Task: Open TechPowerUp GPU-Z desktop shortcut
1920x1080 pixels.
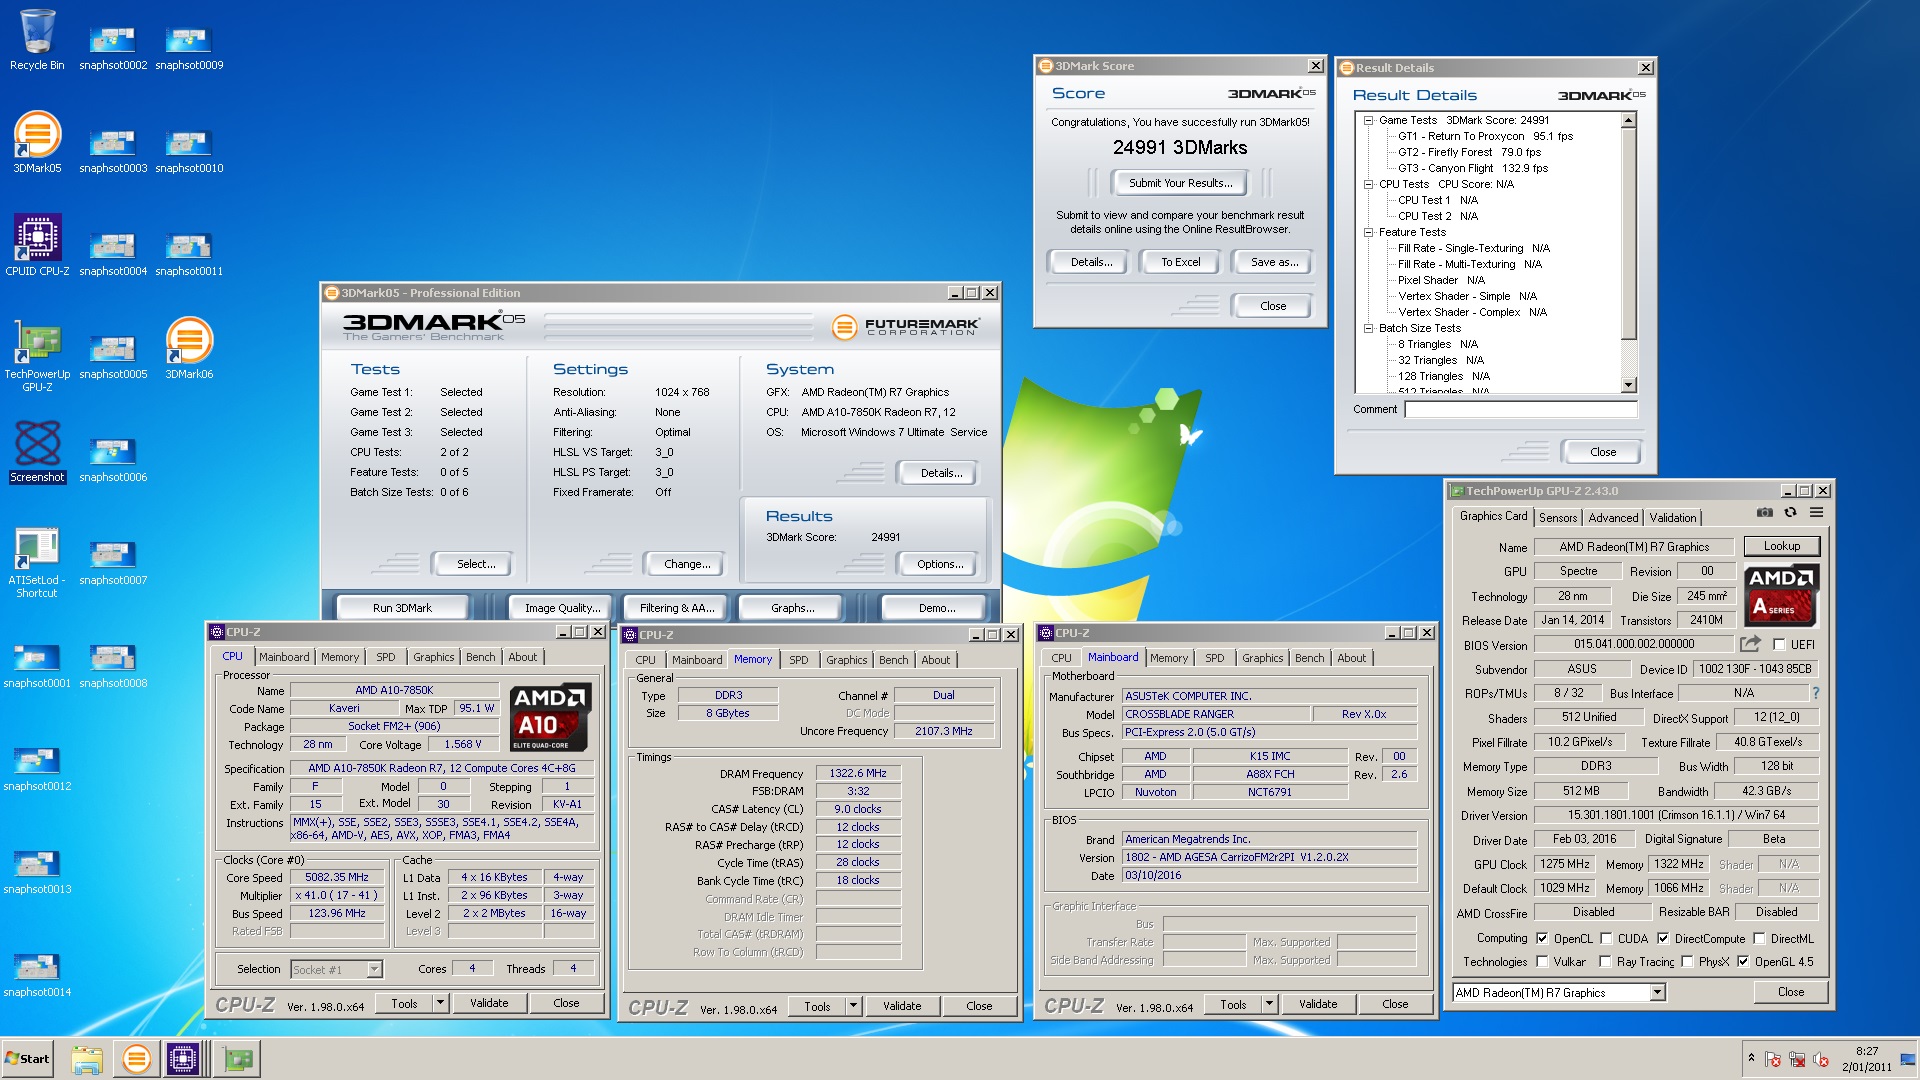Action: pos(37,355)
